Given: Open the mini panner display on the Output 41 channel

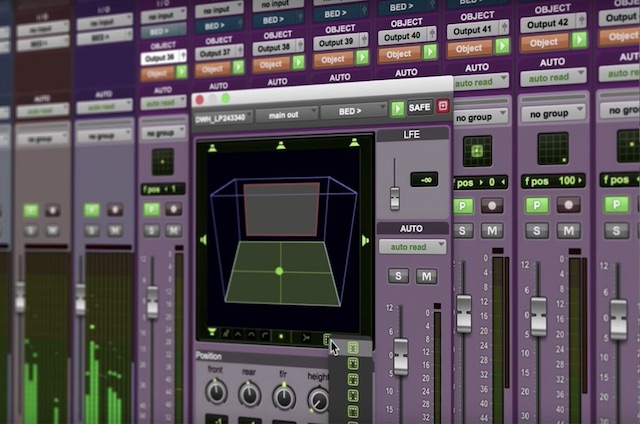Looking at the screenshot, I should coord(477,151).
